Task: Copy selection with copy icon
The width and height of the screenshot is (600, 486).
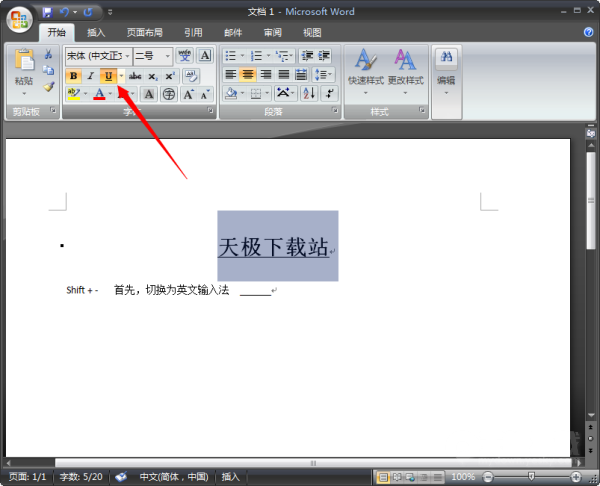Action: 48,70
